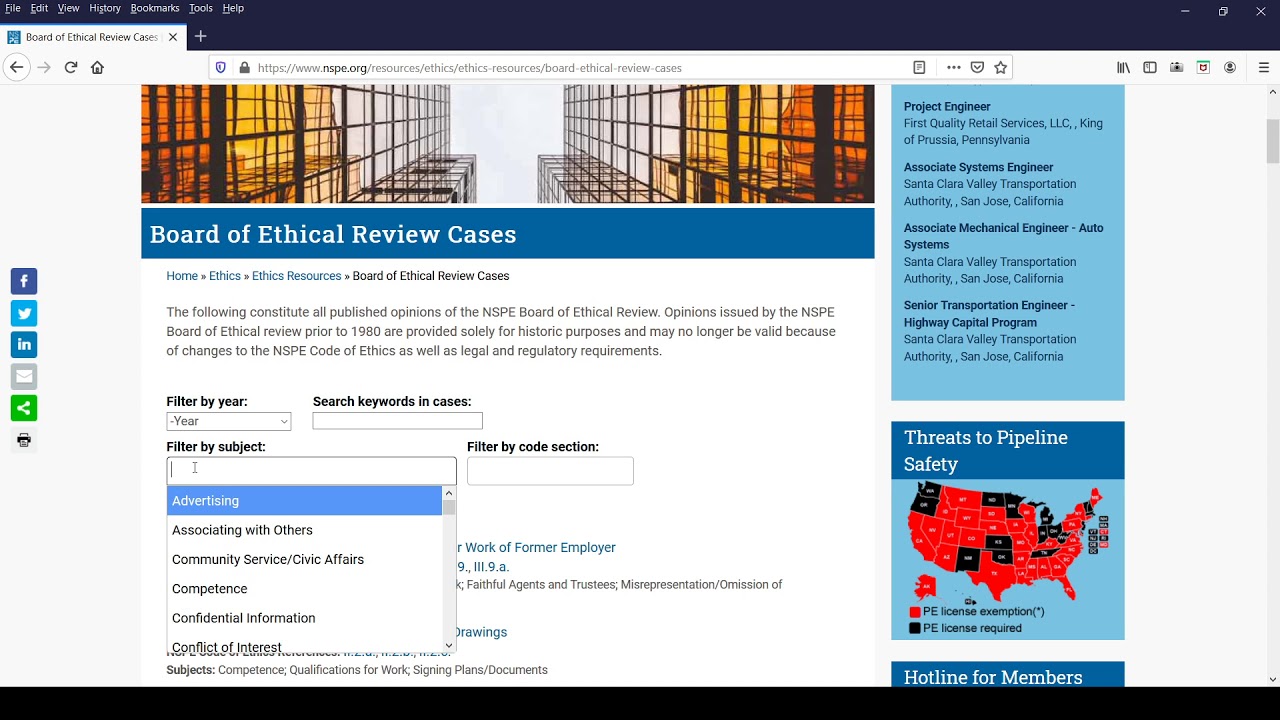Screen dimensions: 1280x720
Task: Go back using the browser back arrow
Action: 16,67
